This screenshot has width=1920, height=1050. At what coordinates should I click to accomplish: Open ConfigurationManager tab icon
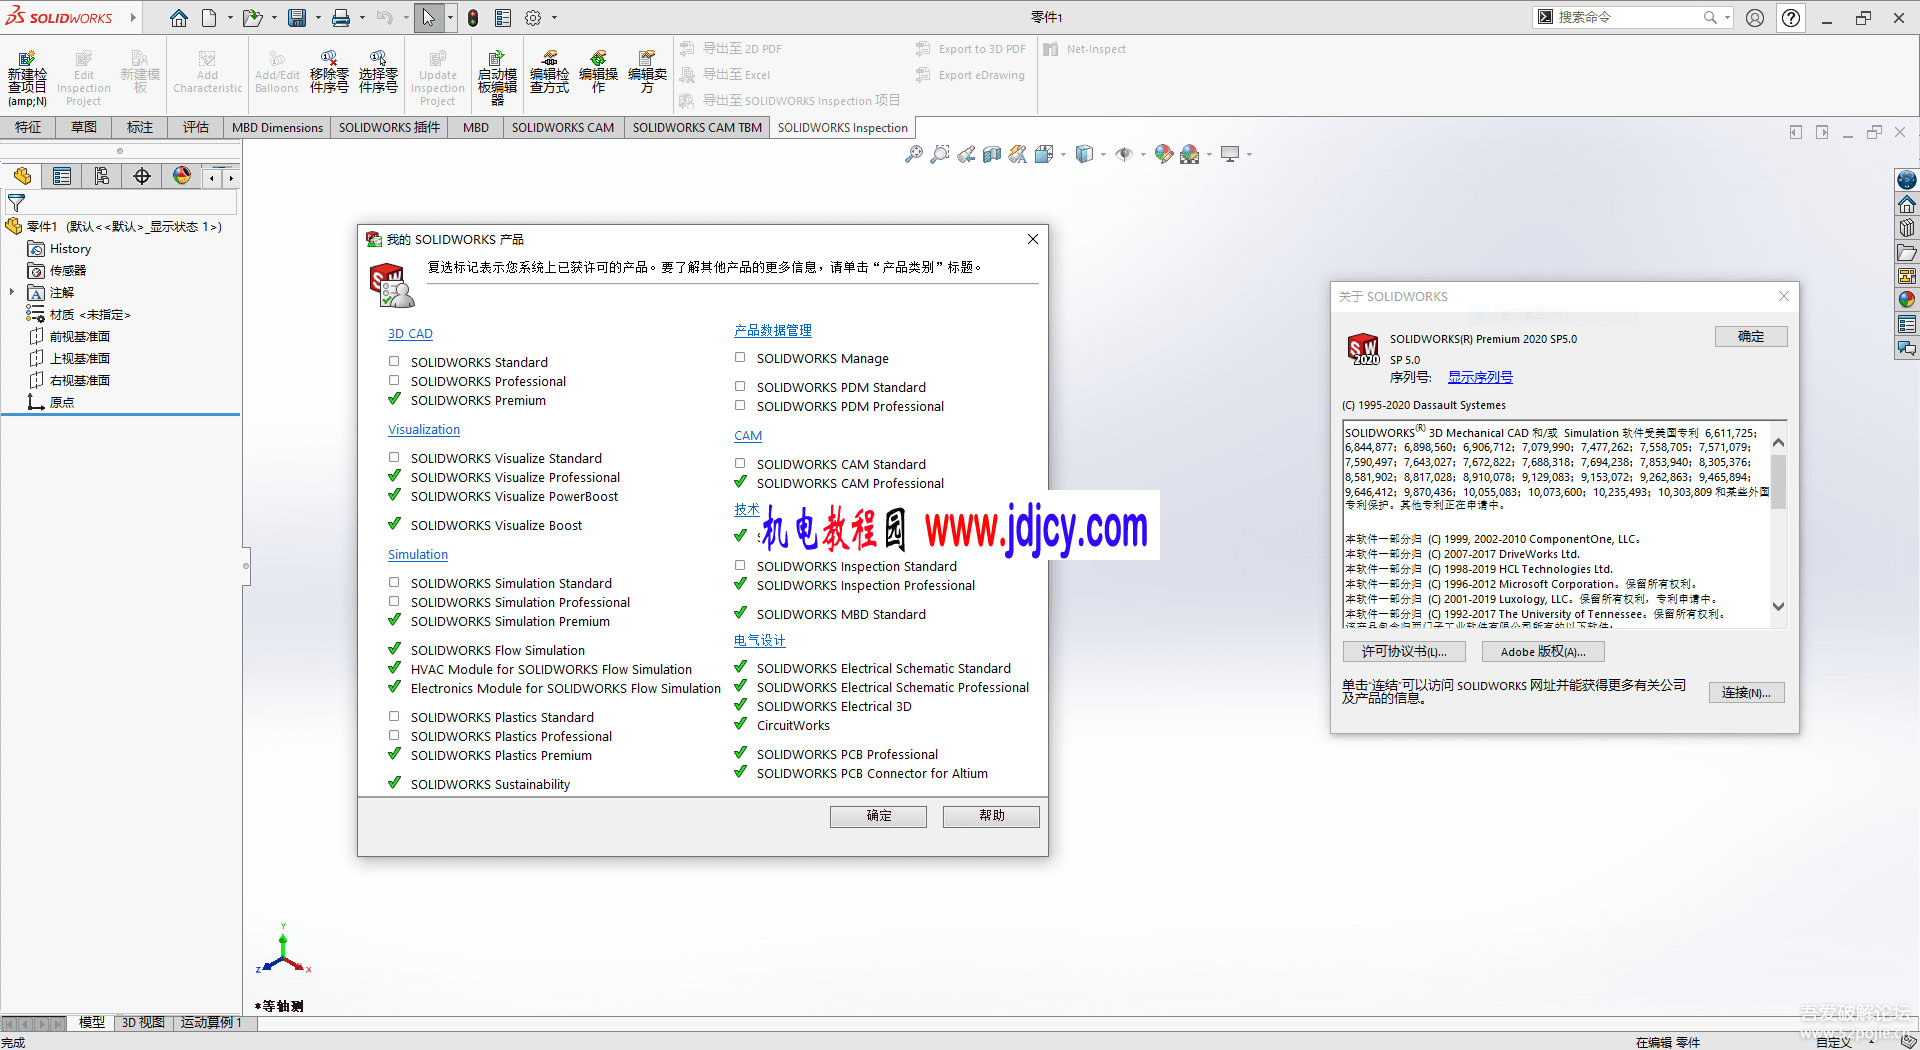102,177
